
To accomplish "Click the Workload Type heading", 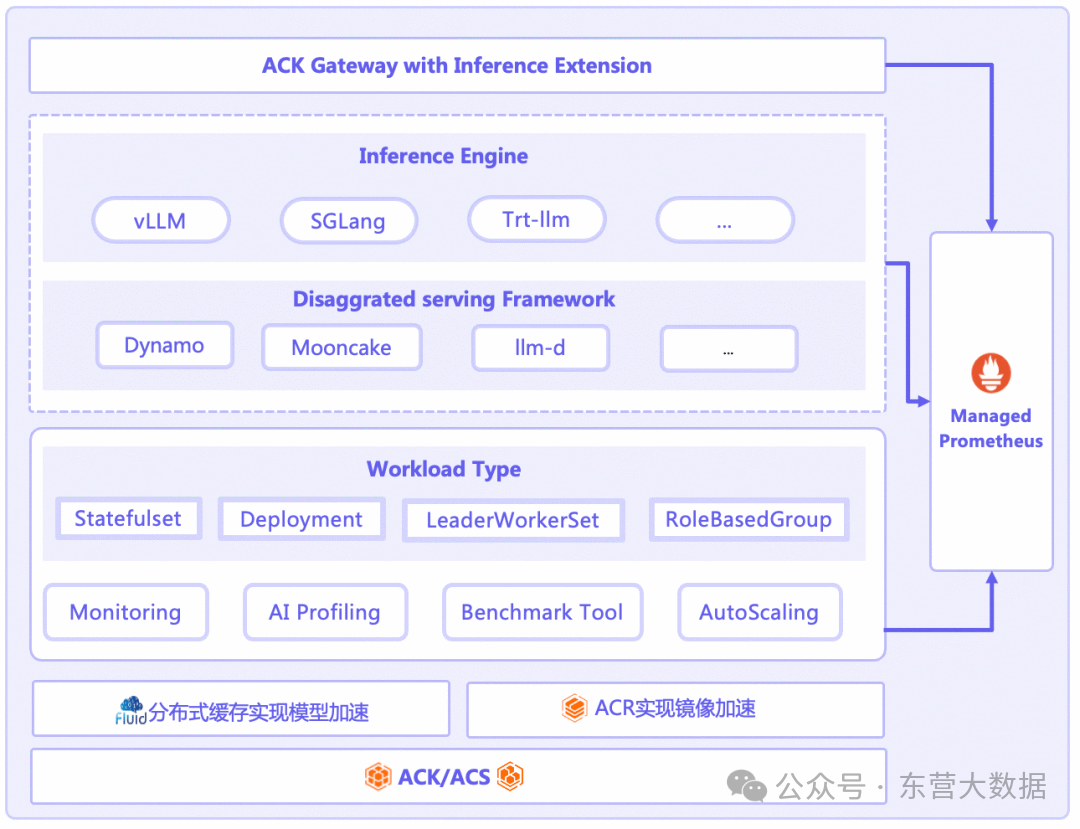I will click(444, 470).
